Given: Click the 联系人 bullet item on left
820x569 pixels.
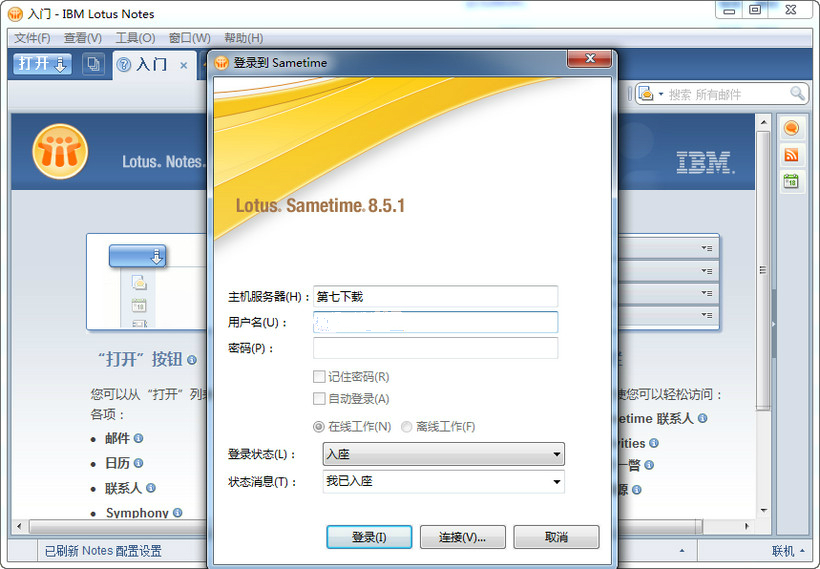Looking at the screenshot, I should tap(123, 488).
